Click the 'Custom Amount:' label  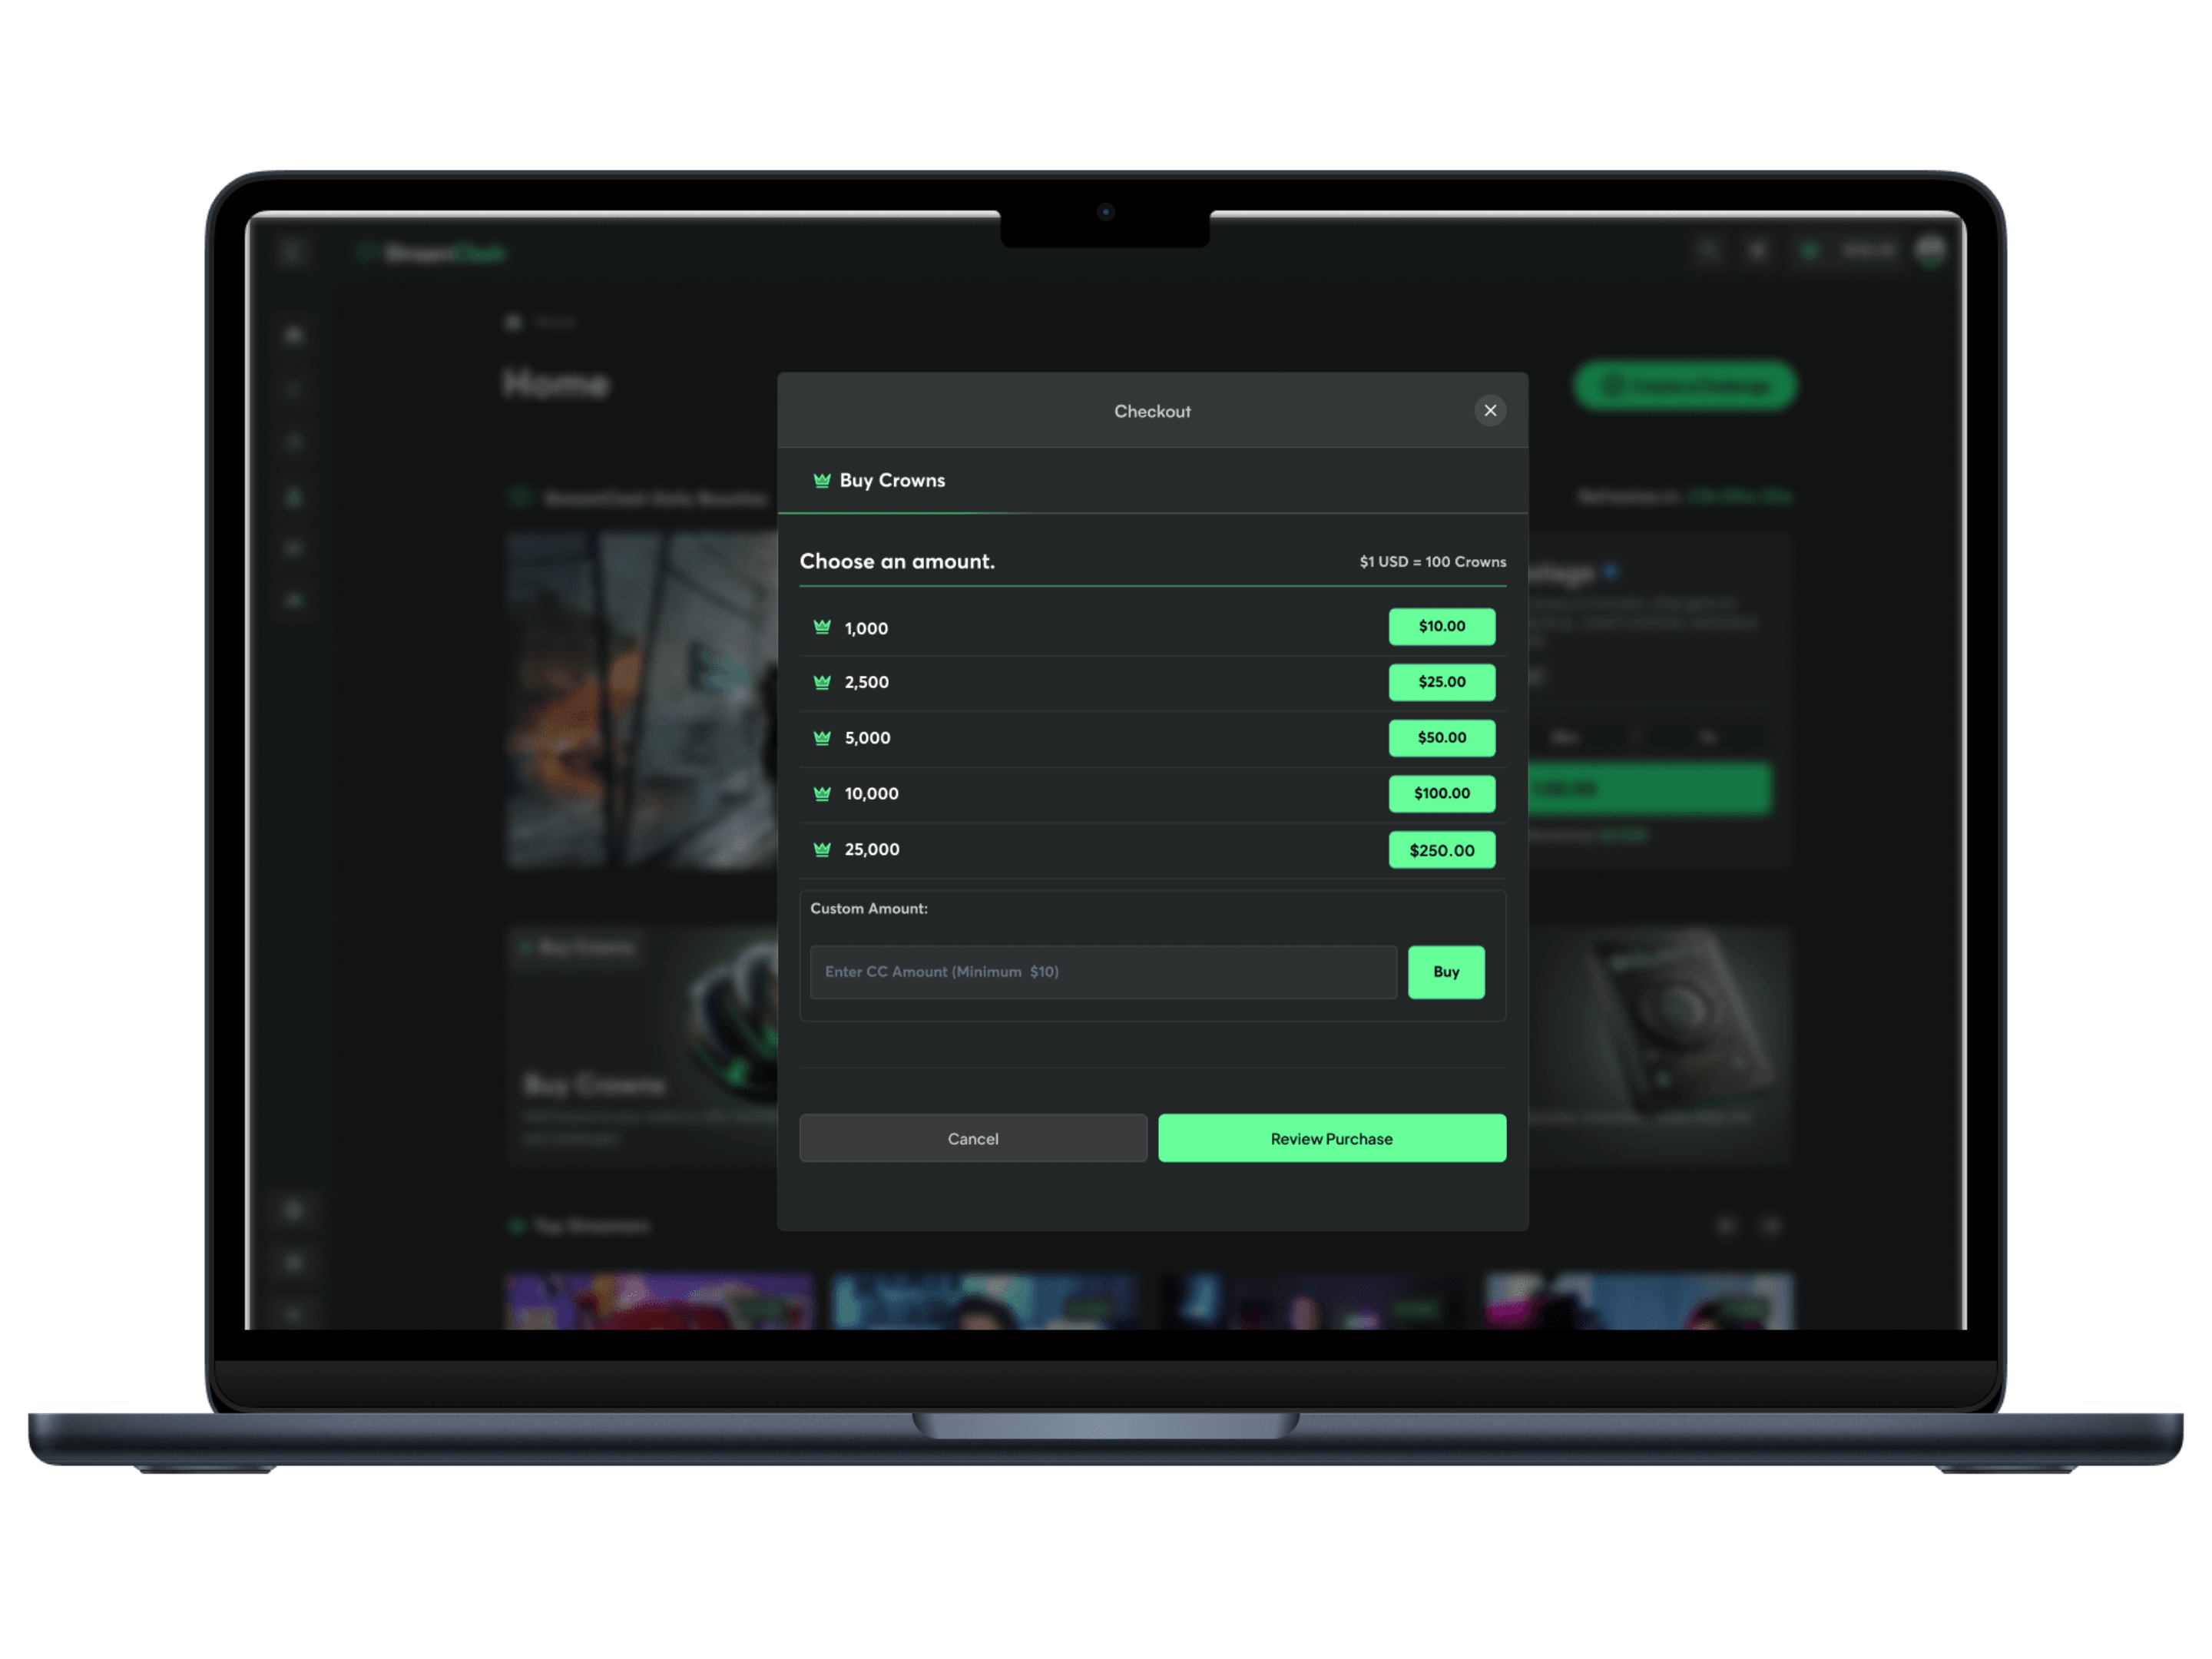[869, 909]
